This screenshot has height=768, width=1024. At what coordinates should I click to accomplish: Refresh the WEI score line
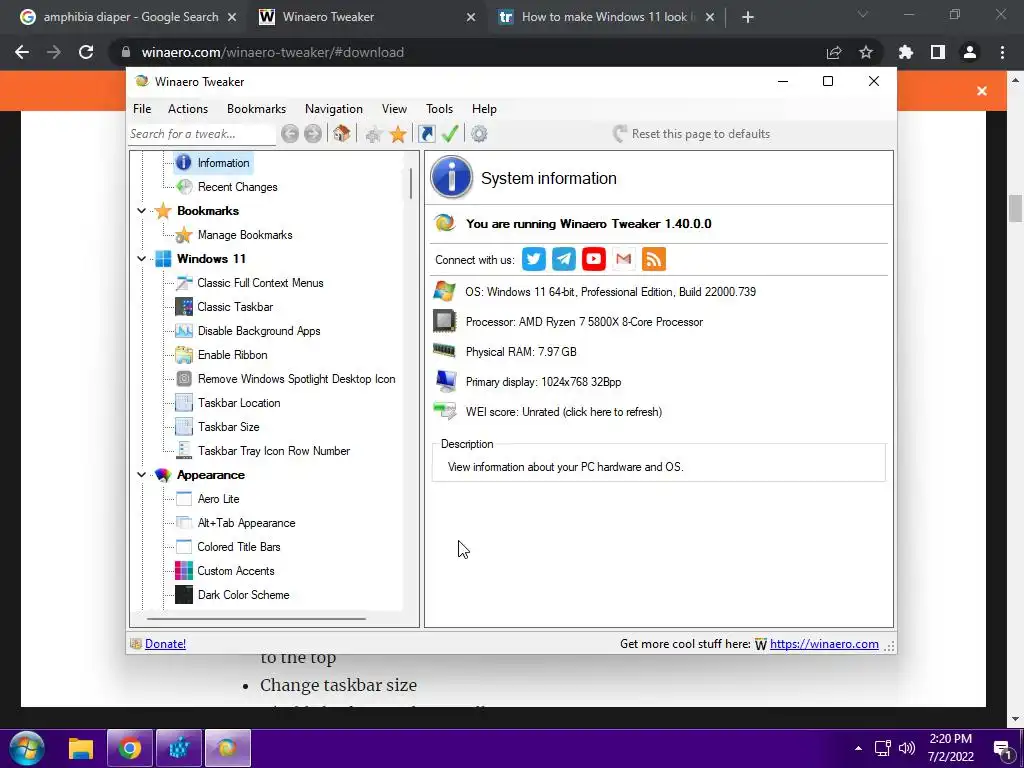(x=564, y=412)
